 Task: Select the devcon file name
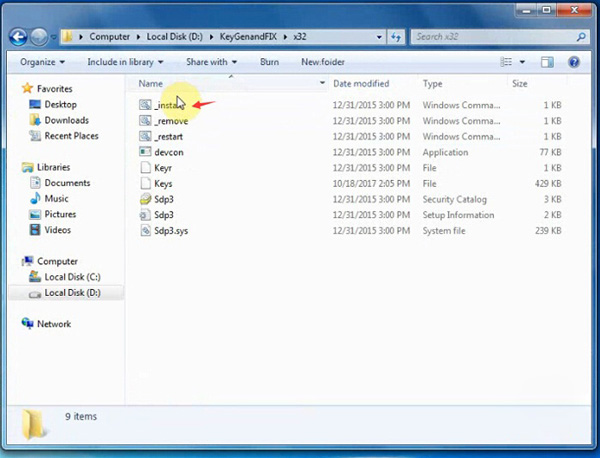point(169,152)
